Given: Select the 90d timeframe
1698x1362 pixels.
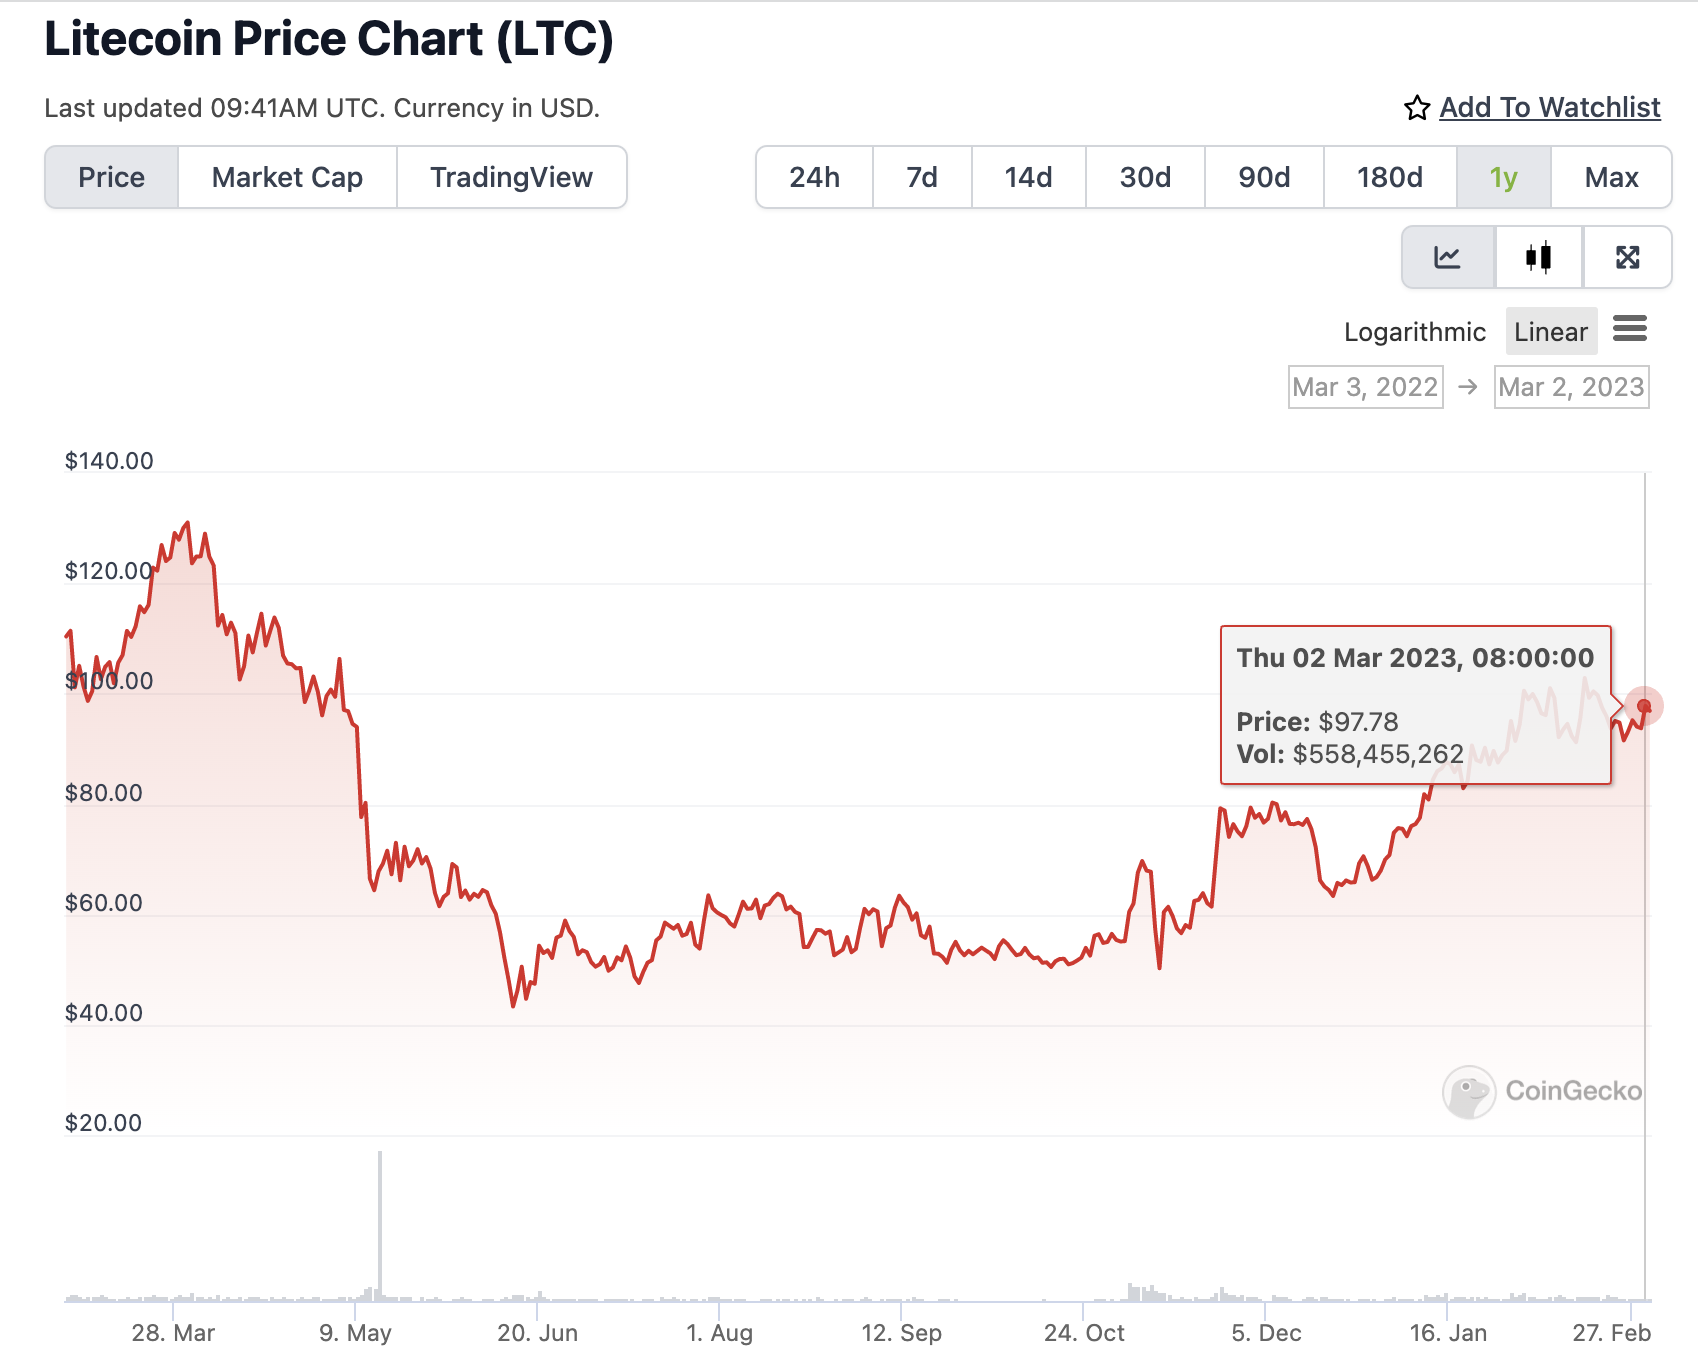Looking at the screenshot, I should (x=1263, y=177).
